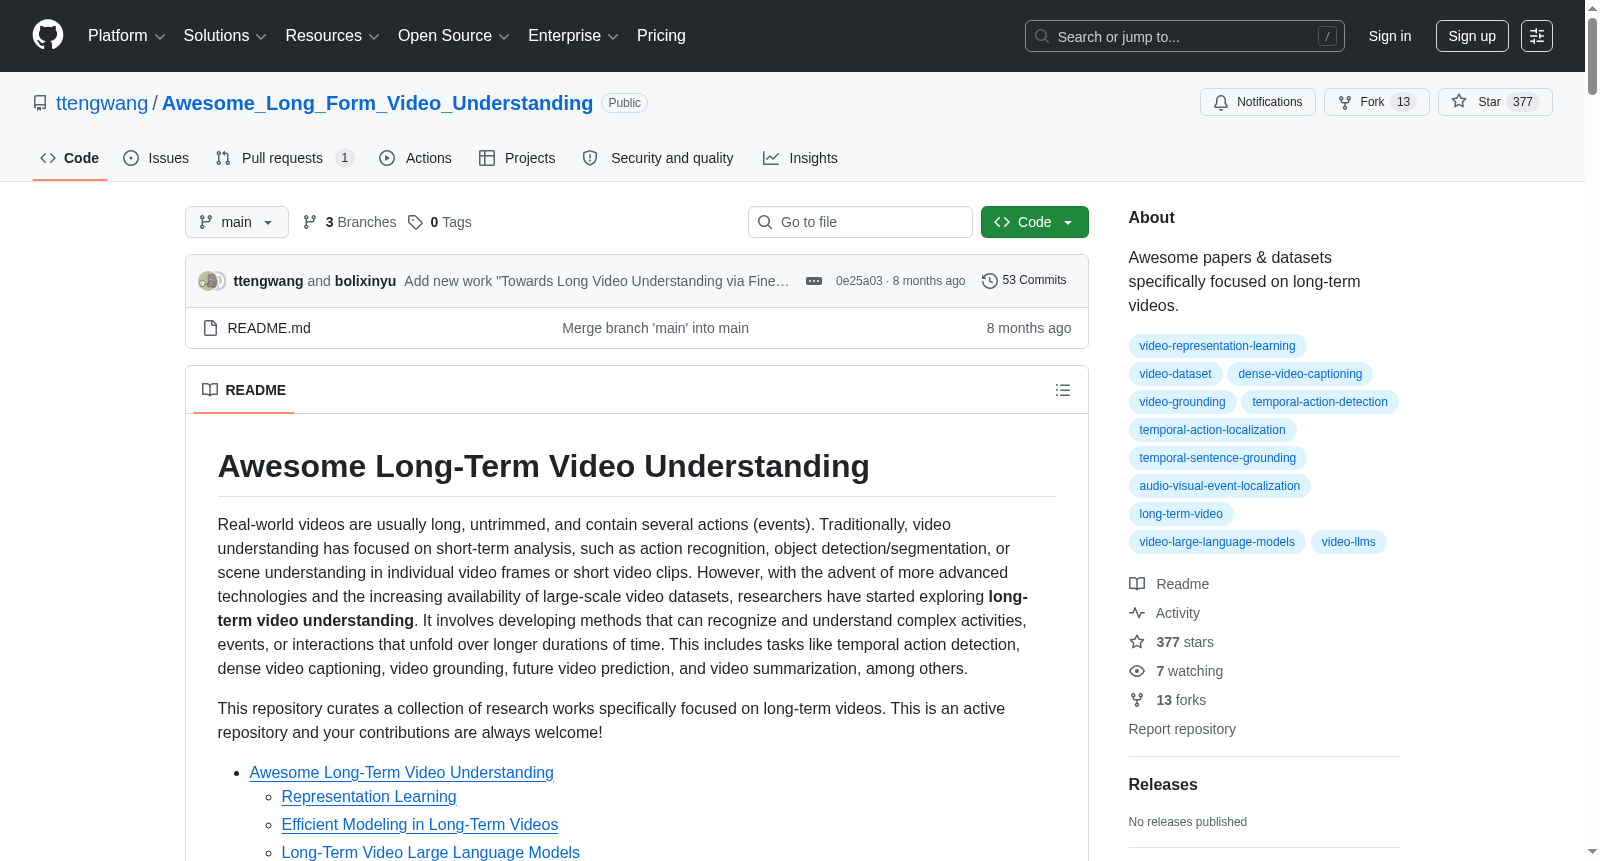Open Awesome_Long_Form_Video_Understanding repo link

point(377,103)
